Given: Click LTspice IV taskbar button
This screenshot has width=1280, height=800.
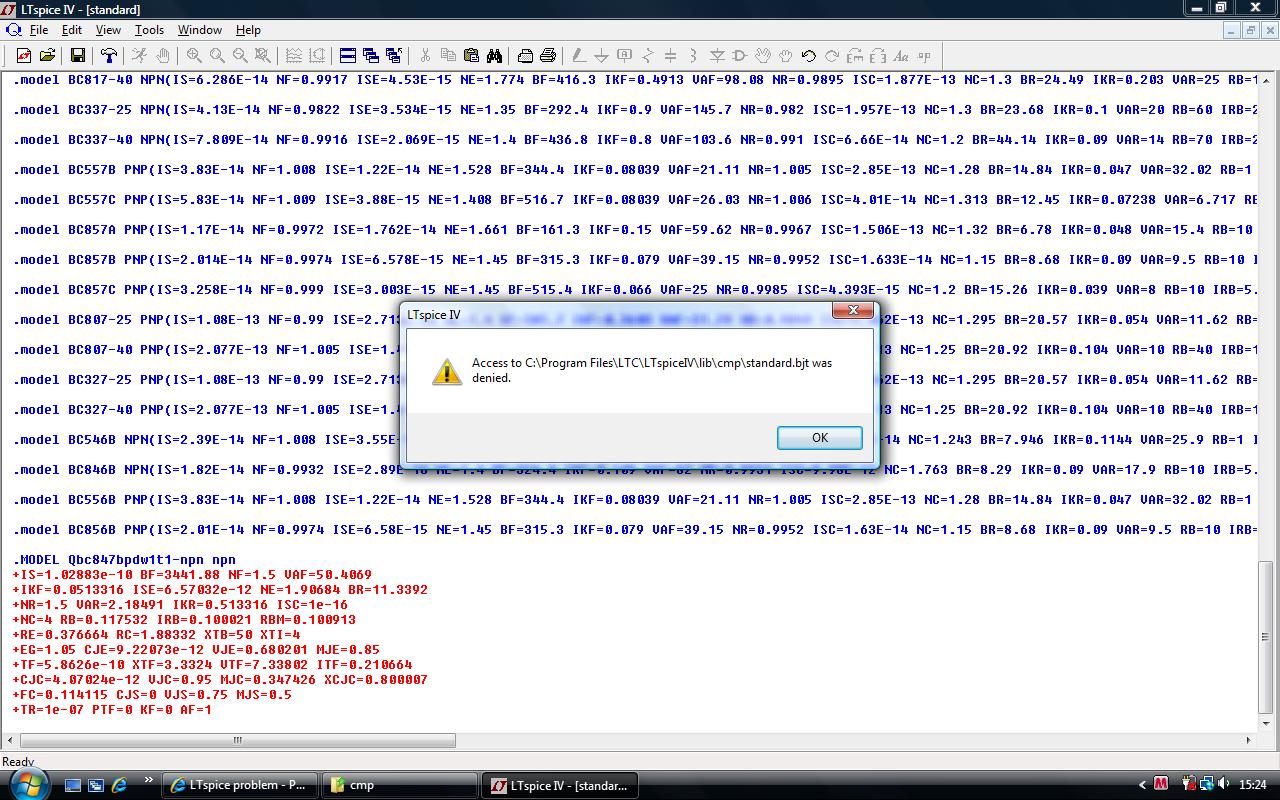Looking at the screenshot, I should (560, 785).
